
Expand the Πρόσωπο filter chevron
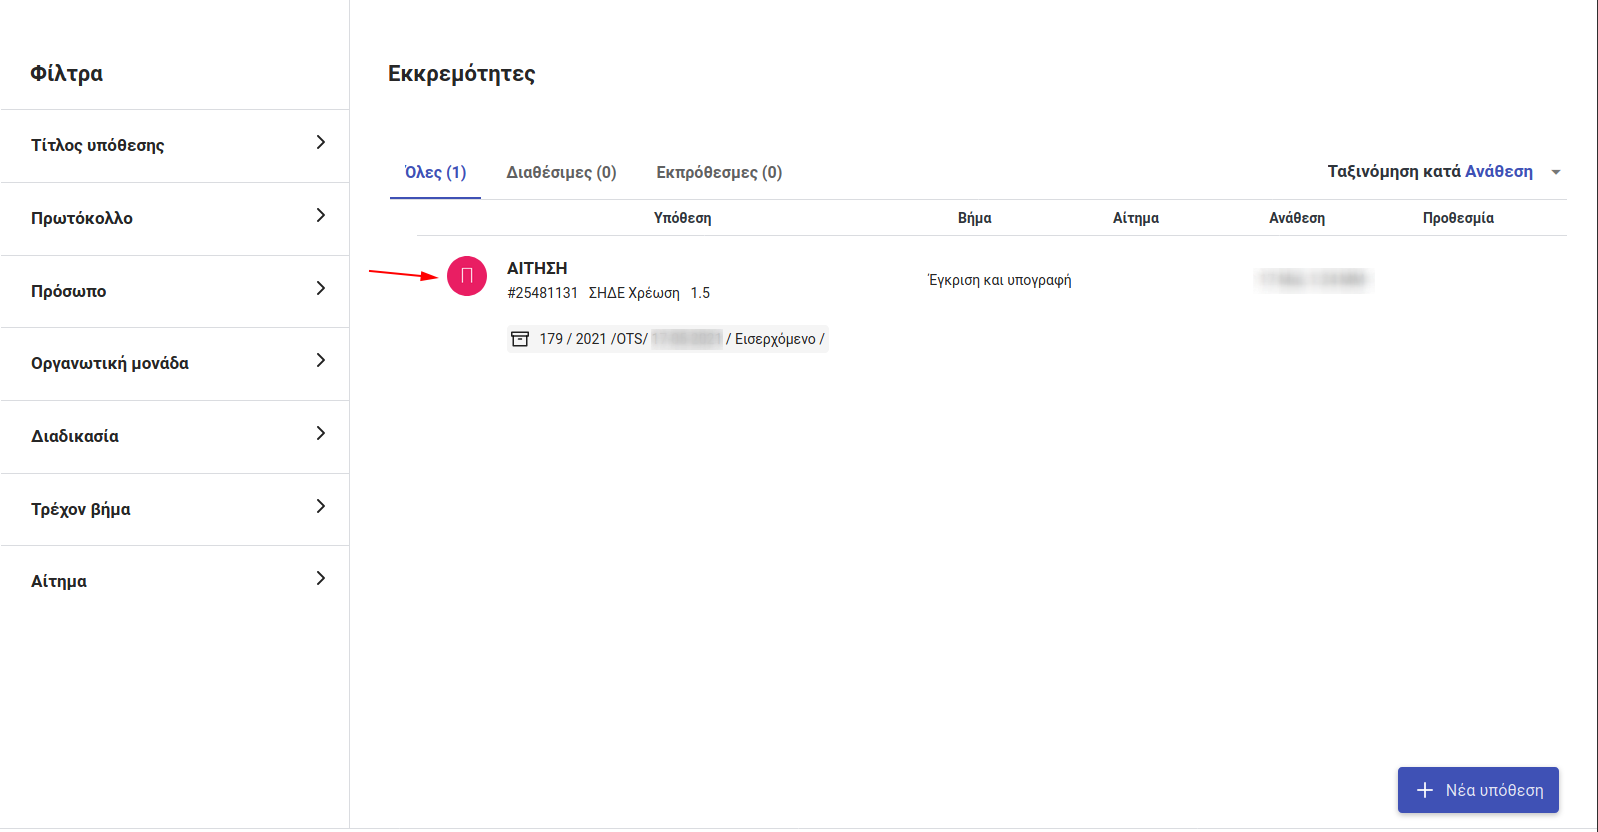tap(320, 288)
